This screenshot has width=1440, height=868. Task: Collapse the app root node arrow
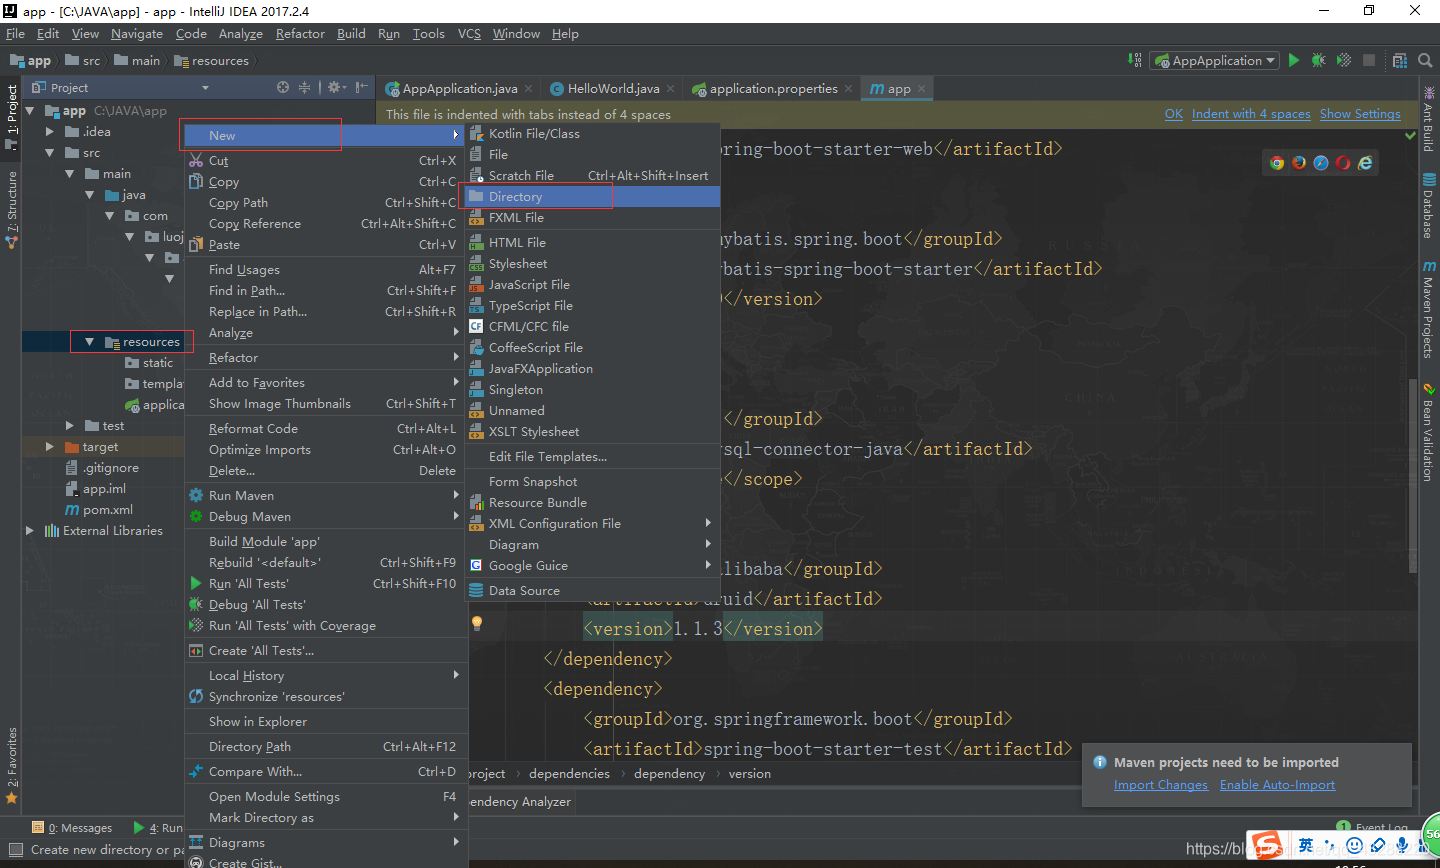pyautogui.click(x=30, y=111)
